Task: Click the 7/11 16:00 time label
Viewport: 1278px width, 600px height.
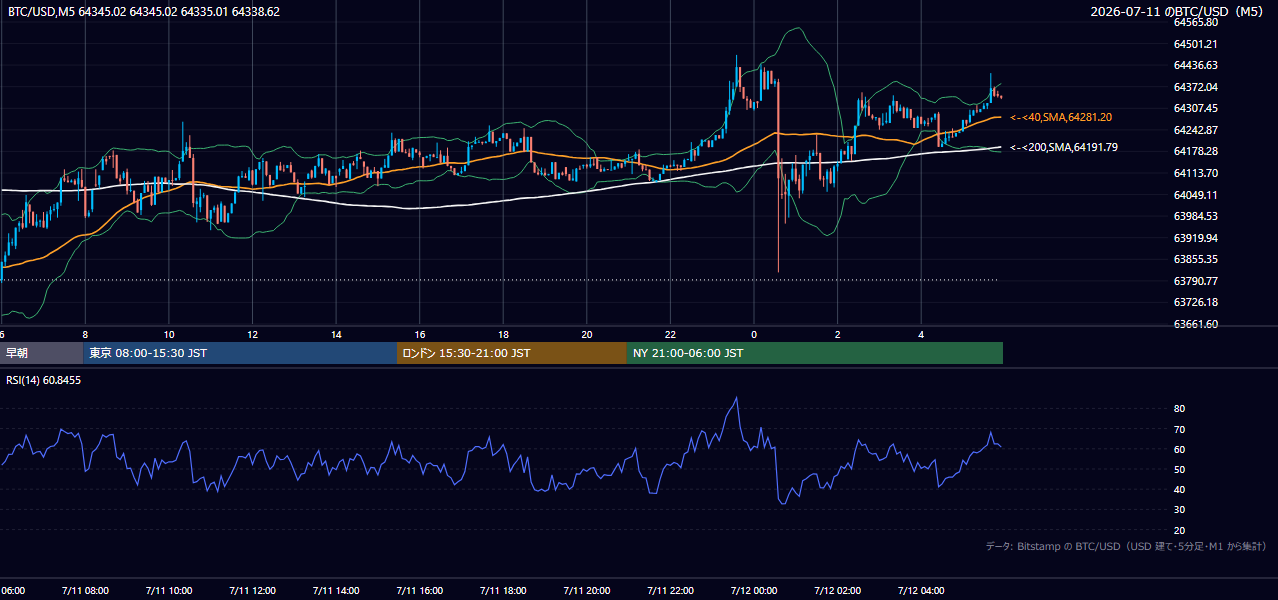Action: [420, 590]
